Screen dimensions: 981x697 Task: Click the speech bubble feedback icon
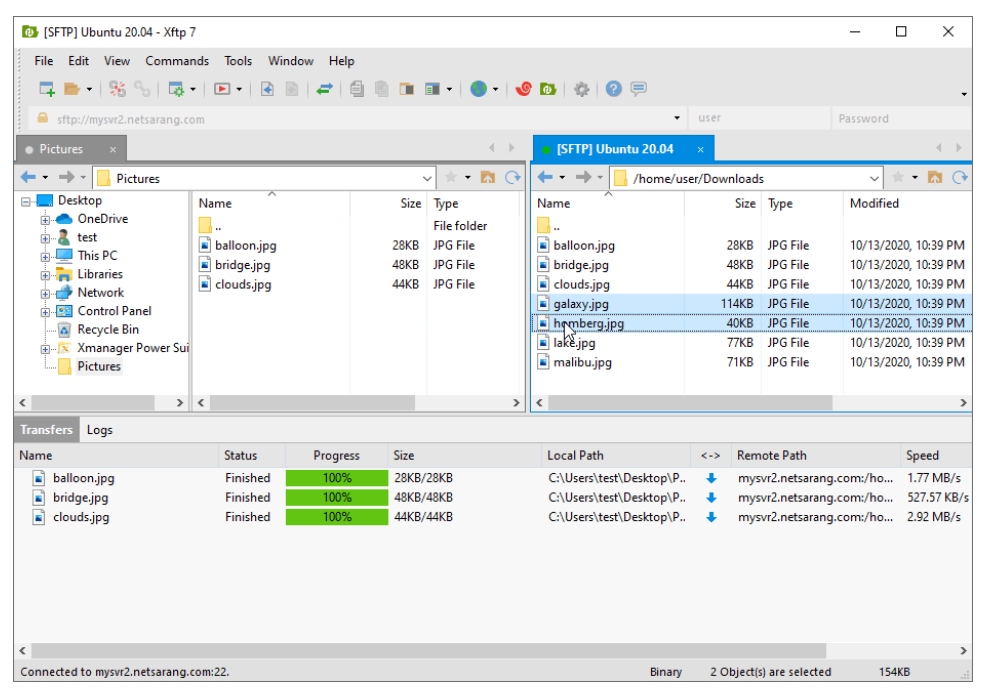click(639, 89)
